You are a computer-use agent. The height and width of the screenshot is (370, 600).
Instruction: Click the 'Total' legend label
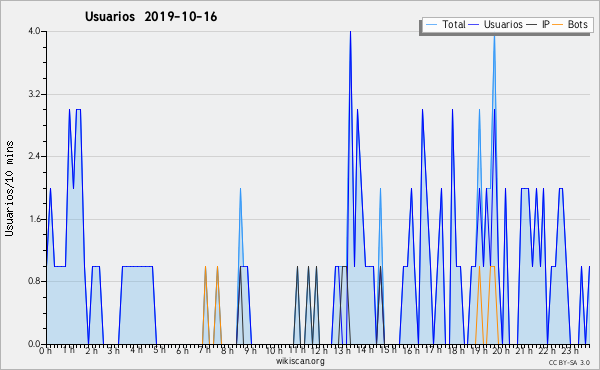pyautogui.click(x=454, y=24)
